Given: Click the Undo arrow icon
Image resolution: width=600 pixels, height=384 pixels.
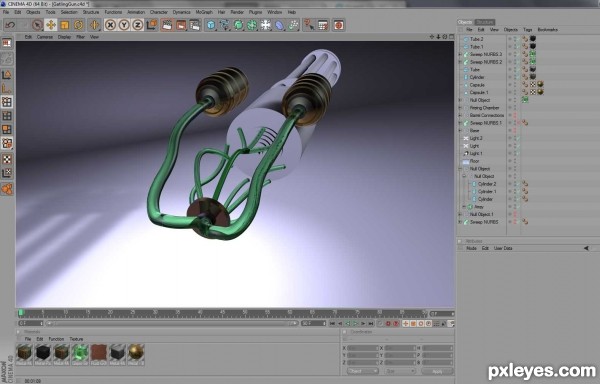Looking at the screenshot, I should coord(10,25).
